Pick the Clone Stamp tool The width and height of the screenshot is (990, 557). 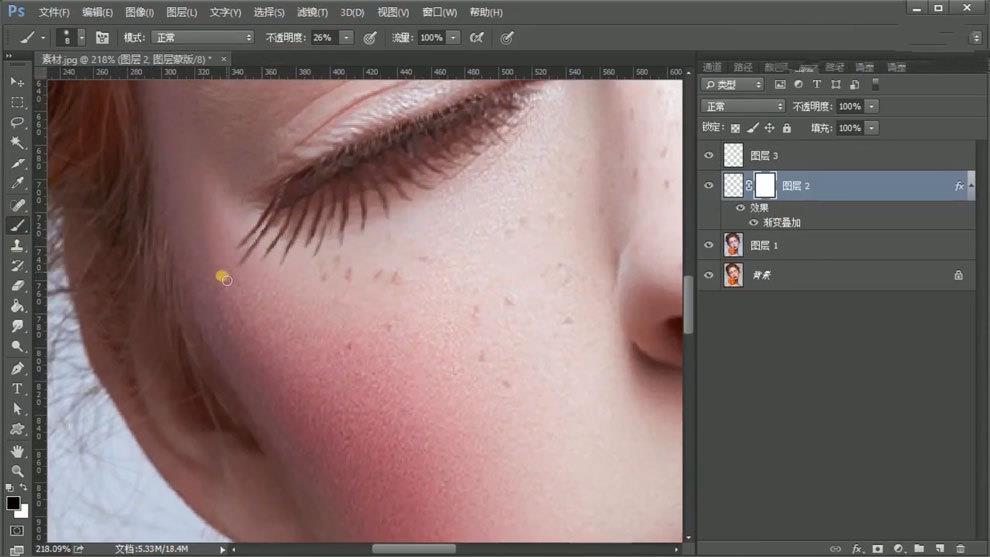[x=17, y=245]
